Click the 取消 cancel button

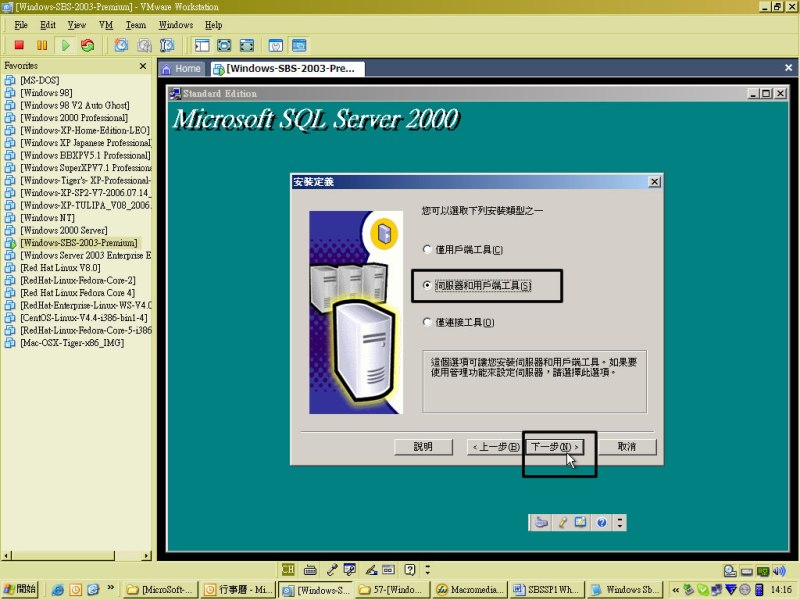click(x=627, y=447)
